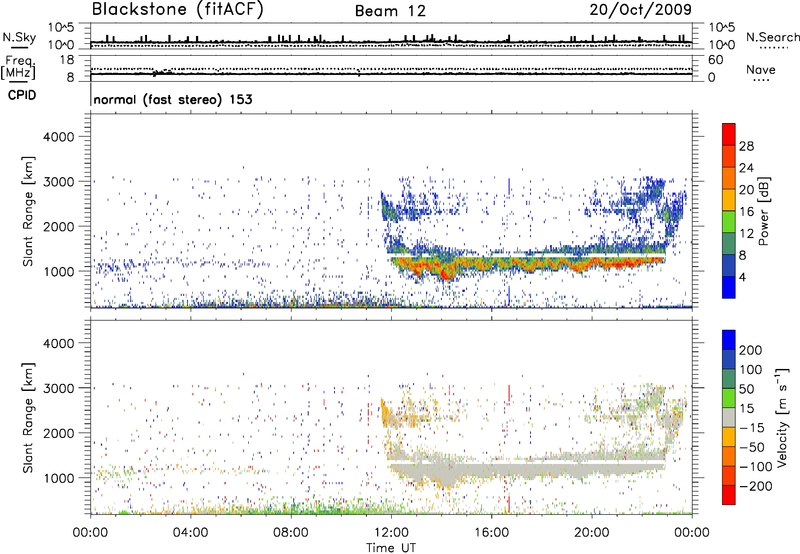Click the red bottom of velocity colorbar
The height and width of the screenshot is (554, 800).
pyautogui.click(x=729, y=495)
